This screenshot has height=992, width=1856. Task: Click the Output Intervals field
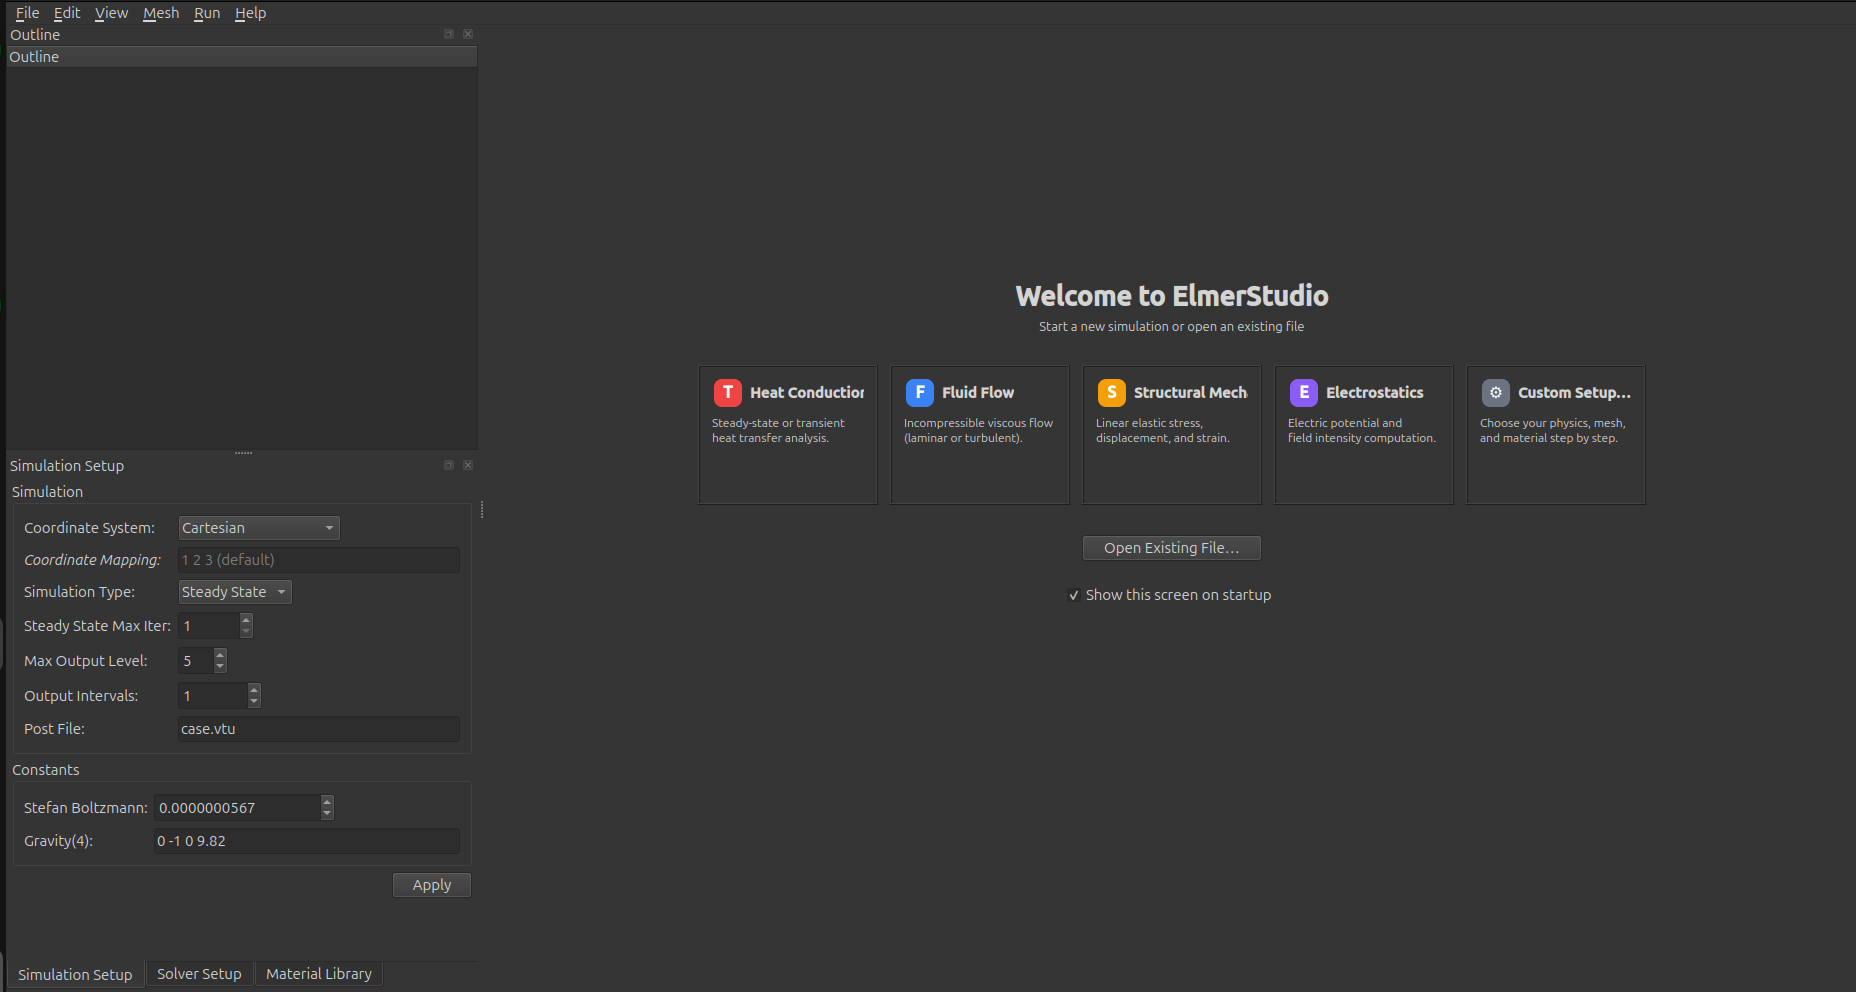coord(213,696)
